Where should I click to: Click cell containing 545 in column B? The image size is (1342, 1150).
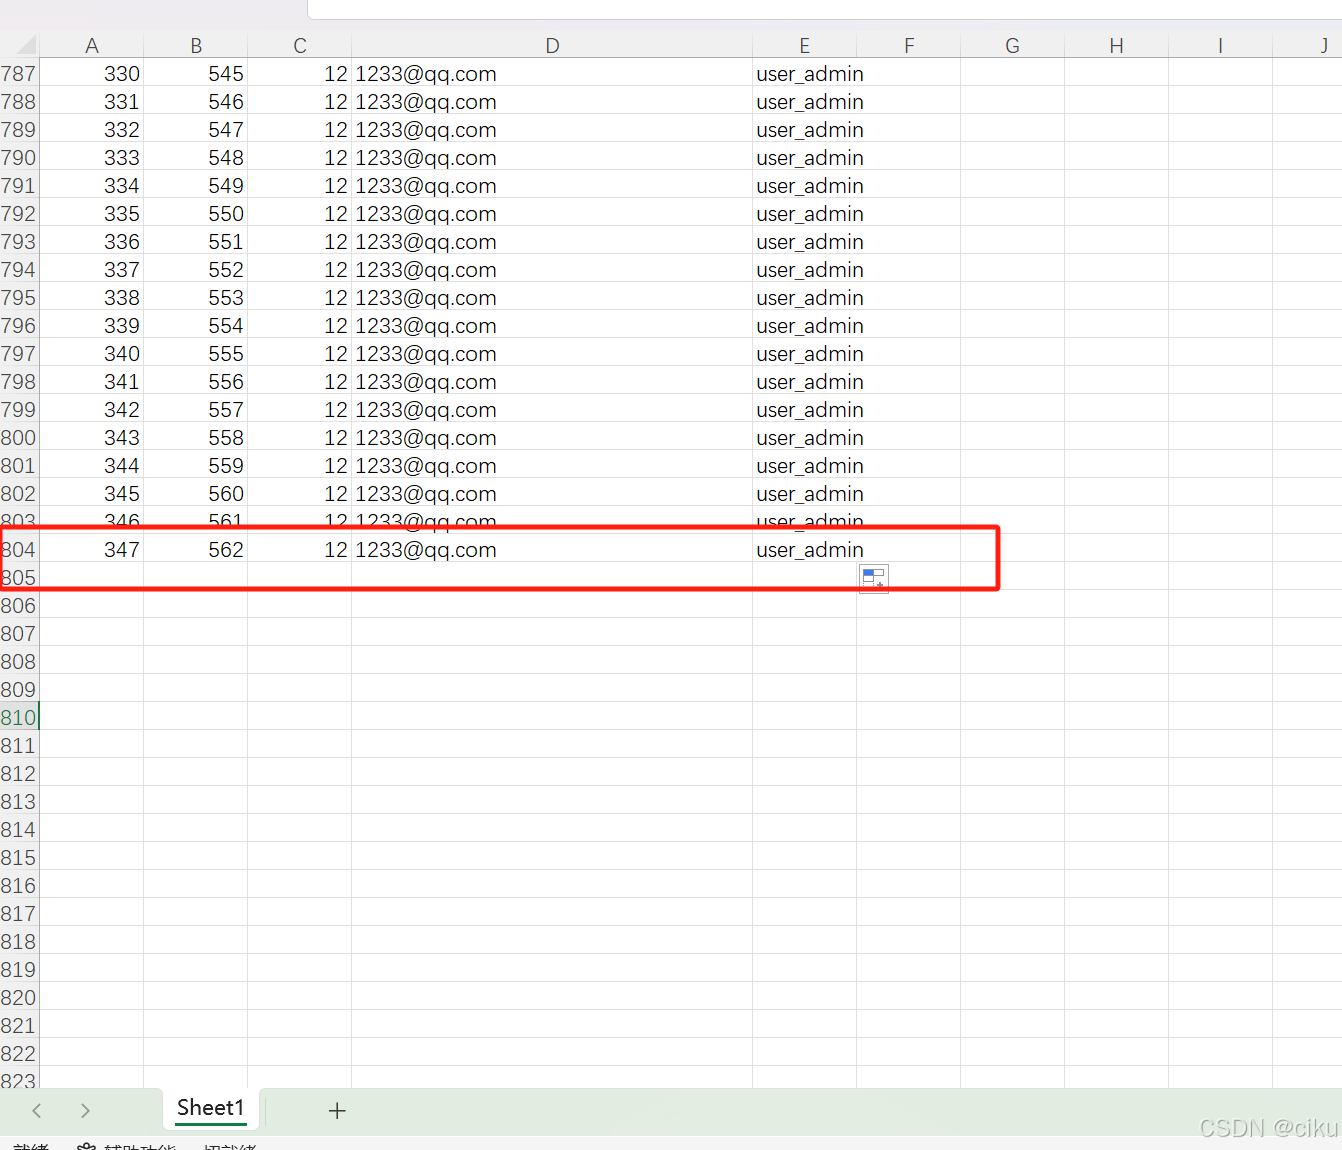pyautogui.click(x=196, y=74)
